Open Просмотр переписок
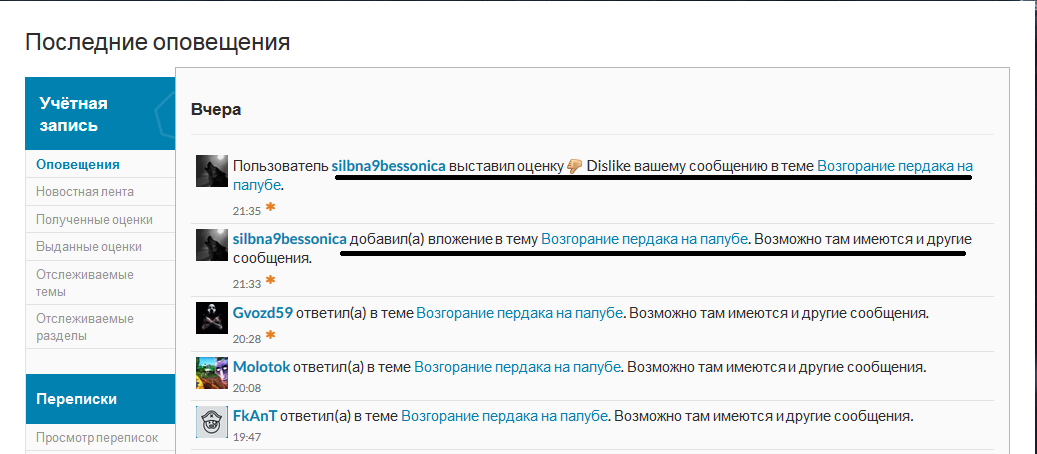The width and height of the screenshot is (1037, 454). tap(97, 437)
